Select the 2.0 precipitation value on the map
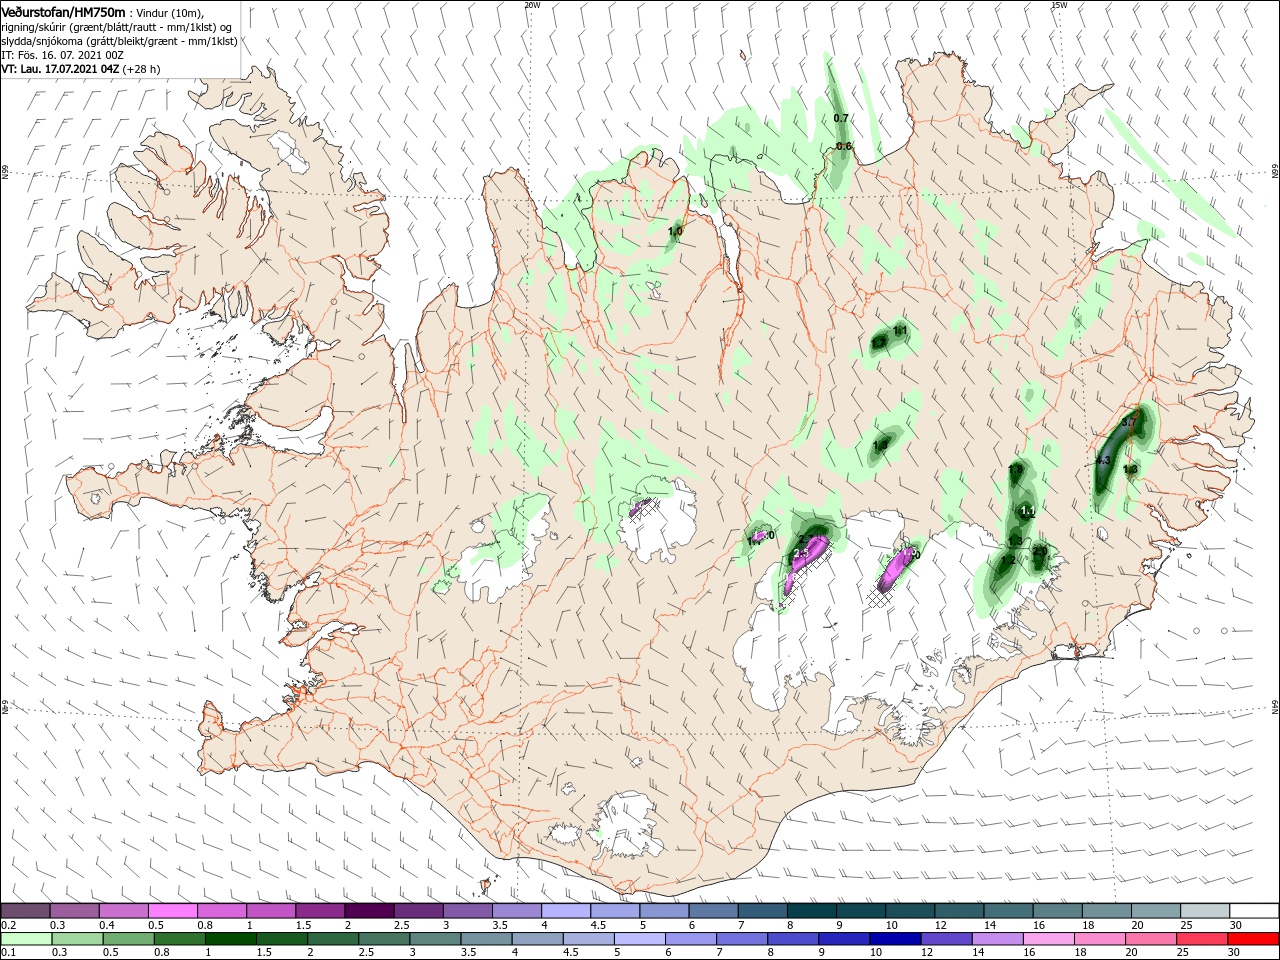The image size is (1280, 960). pyautogui.click(x=1040, y=550)
